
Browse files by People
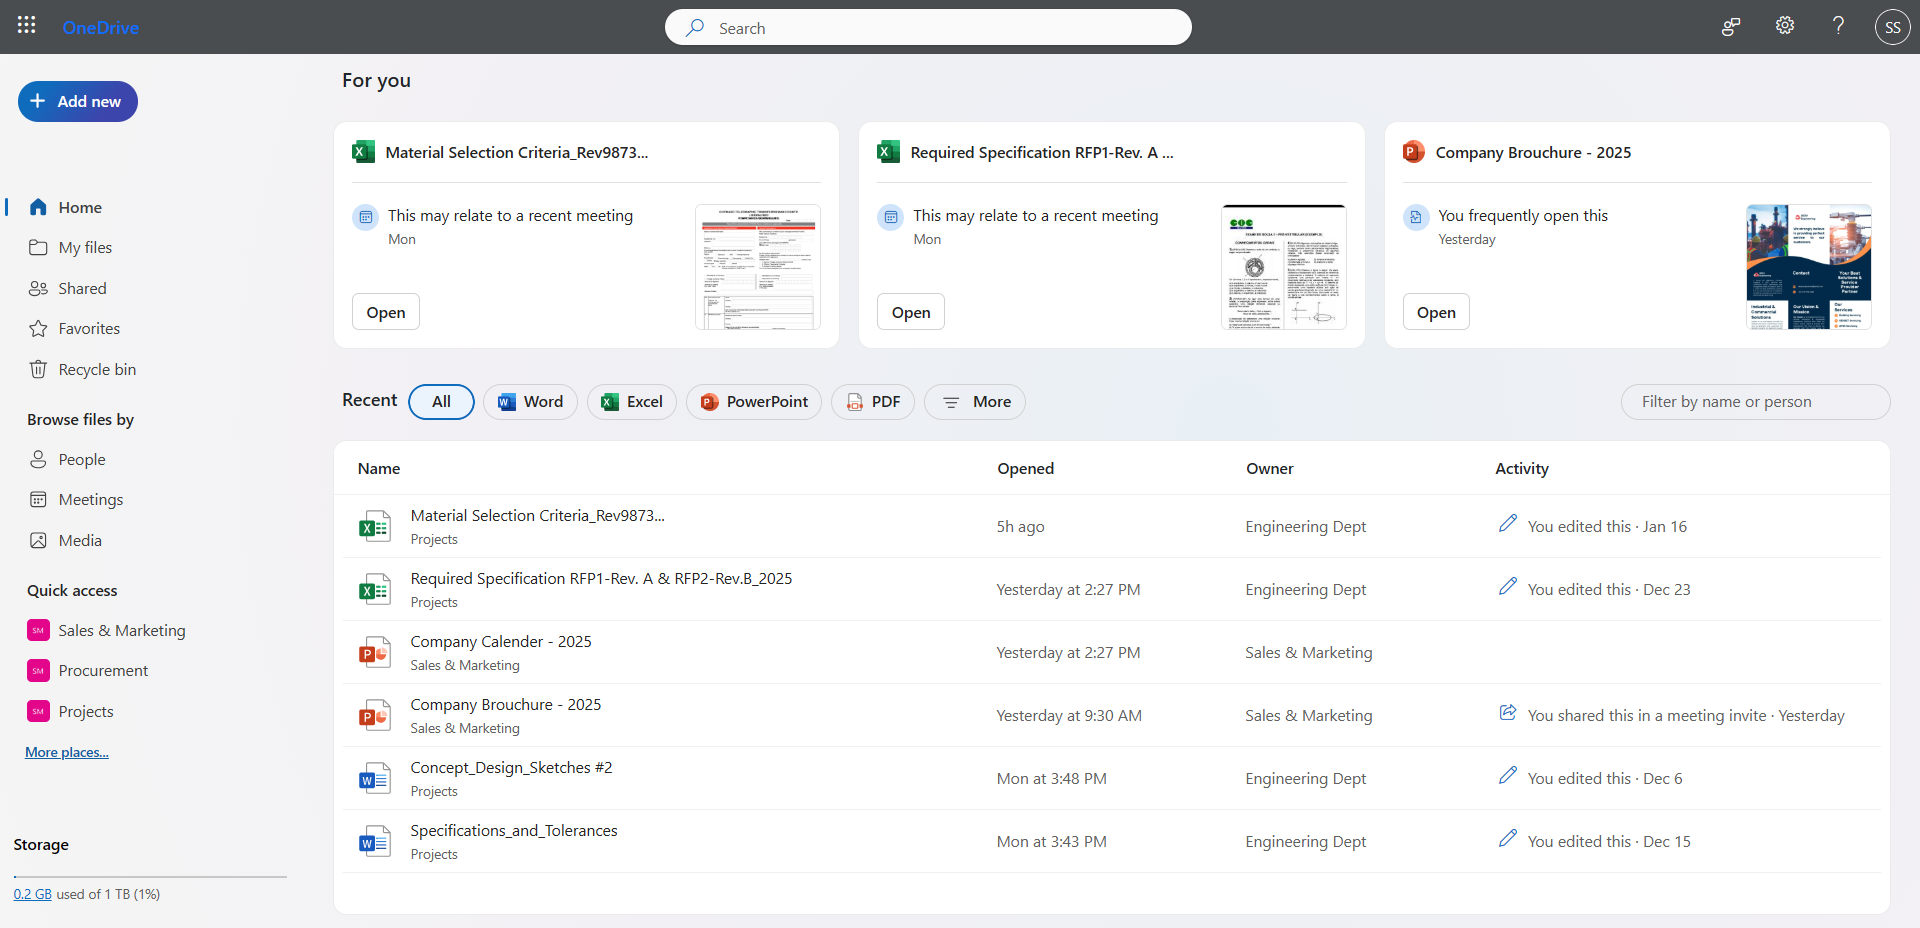click(82, 459)
